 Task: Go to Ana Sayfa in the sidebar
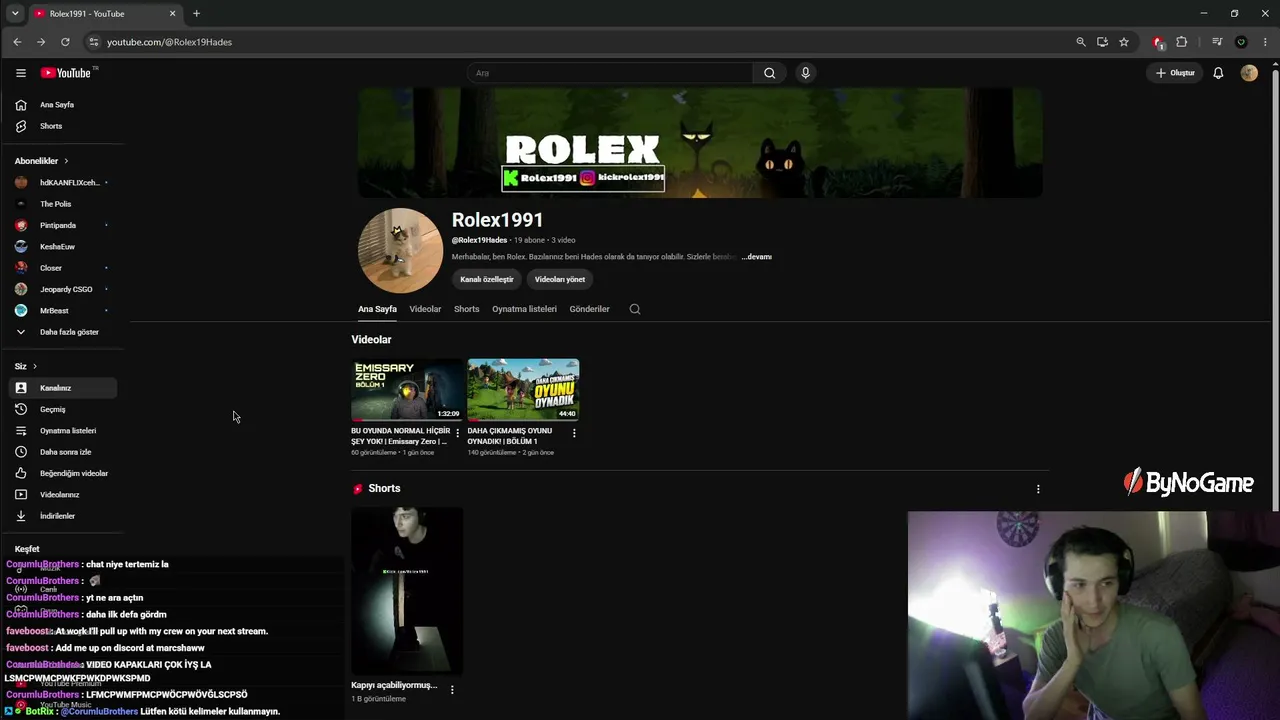tap(57, 105)
